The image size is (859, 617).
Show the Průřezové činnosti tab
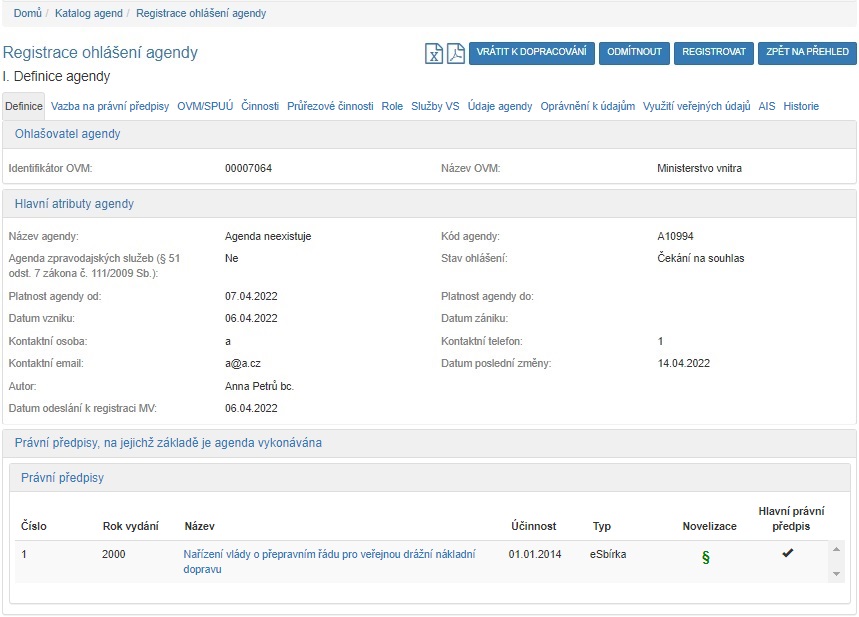coord(330,106)
